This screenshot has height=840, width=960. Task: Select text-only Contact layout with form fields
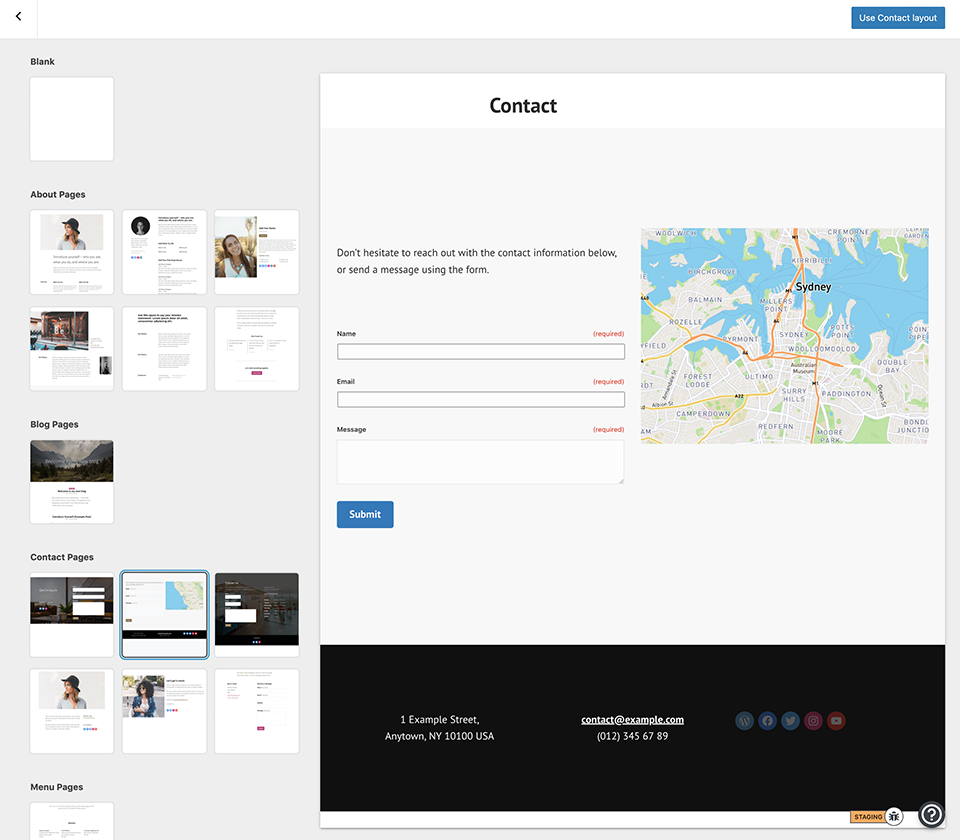click(257, 711)
